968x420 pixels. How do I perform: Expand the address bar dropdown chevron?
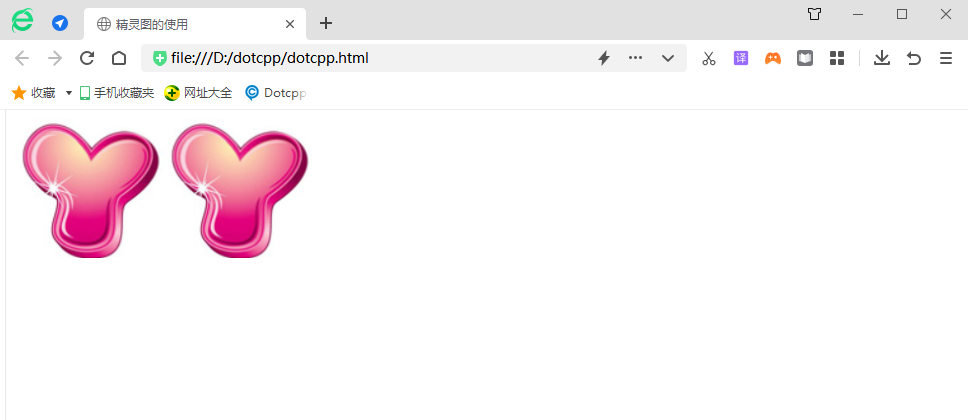668,58
